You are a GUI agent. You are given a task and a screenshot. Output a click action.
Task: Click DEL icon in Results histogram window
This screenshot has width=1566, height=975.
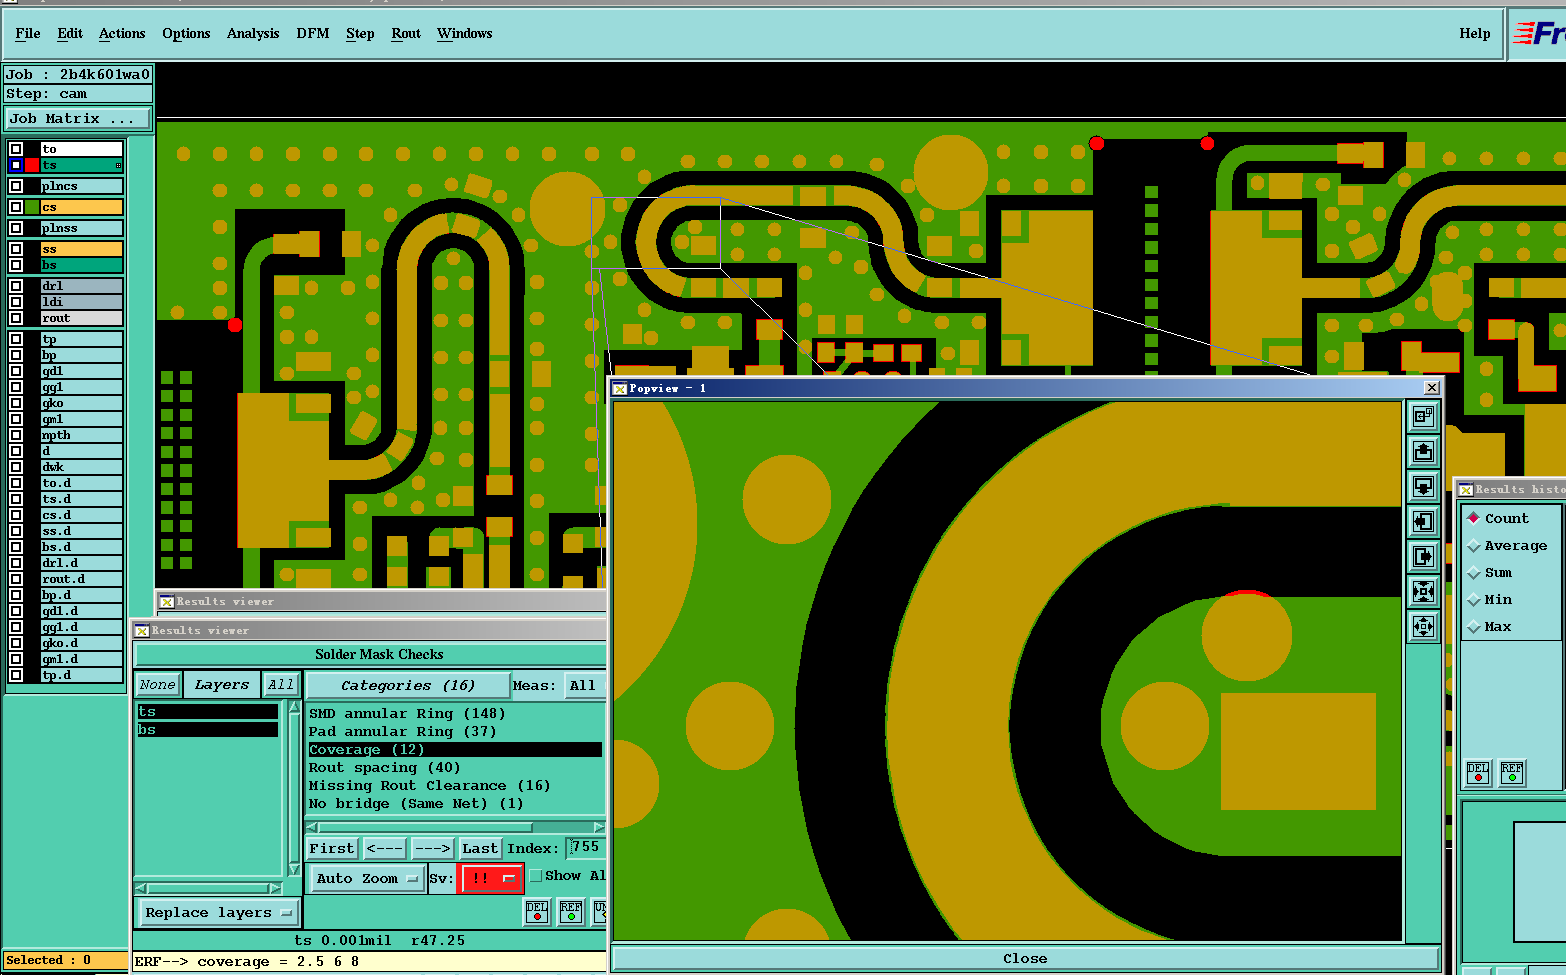tap(1478, 773)
